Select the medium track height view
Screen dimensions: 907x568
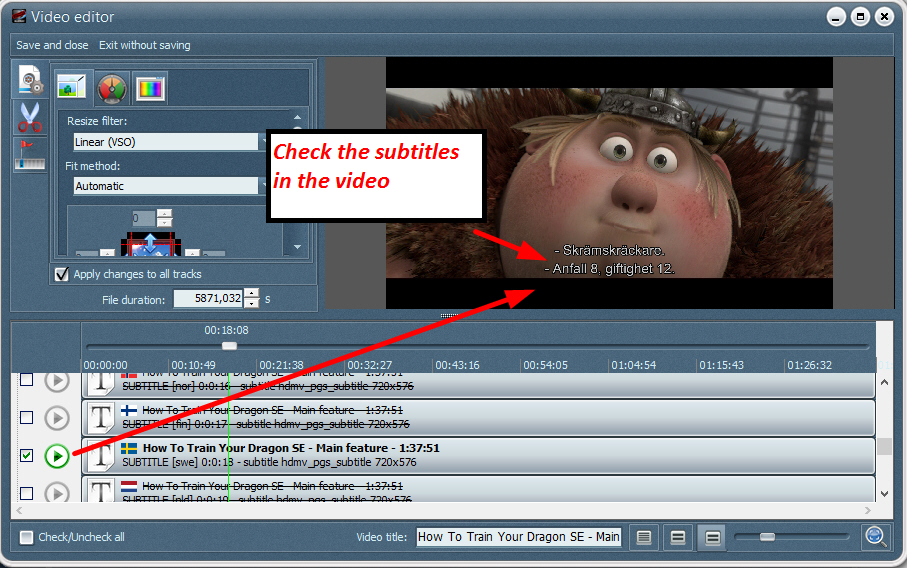click(x=678, y=537)
